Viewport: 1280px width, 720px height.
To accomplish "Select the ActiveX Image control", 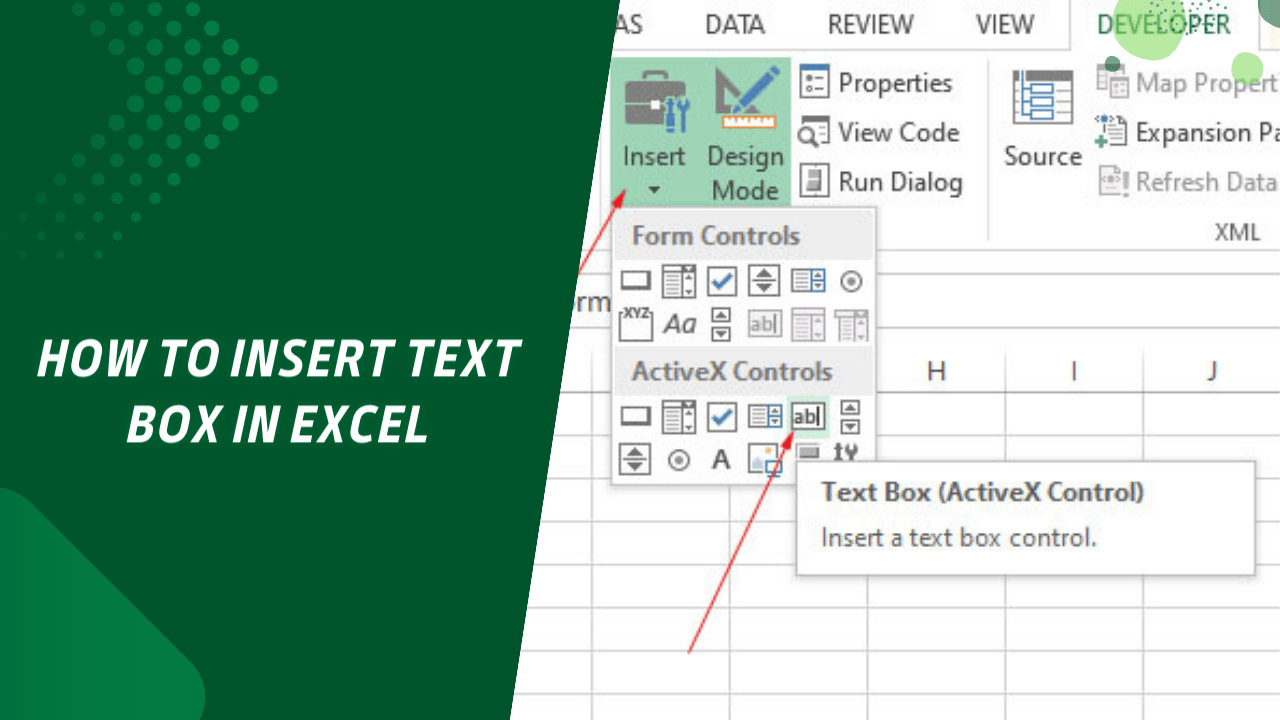I will (x=764, y=460).
